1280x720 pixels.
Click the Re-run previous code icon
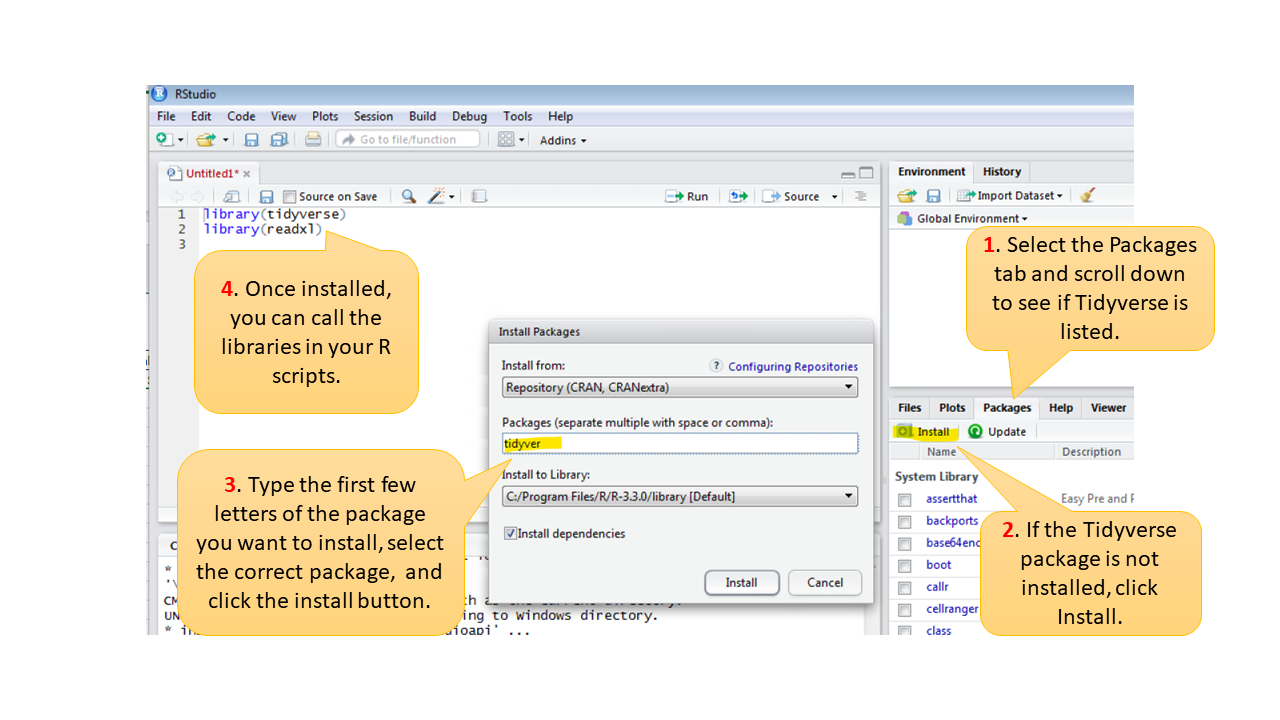click(739, 197)
